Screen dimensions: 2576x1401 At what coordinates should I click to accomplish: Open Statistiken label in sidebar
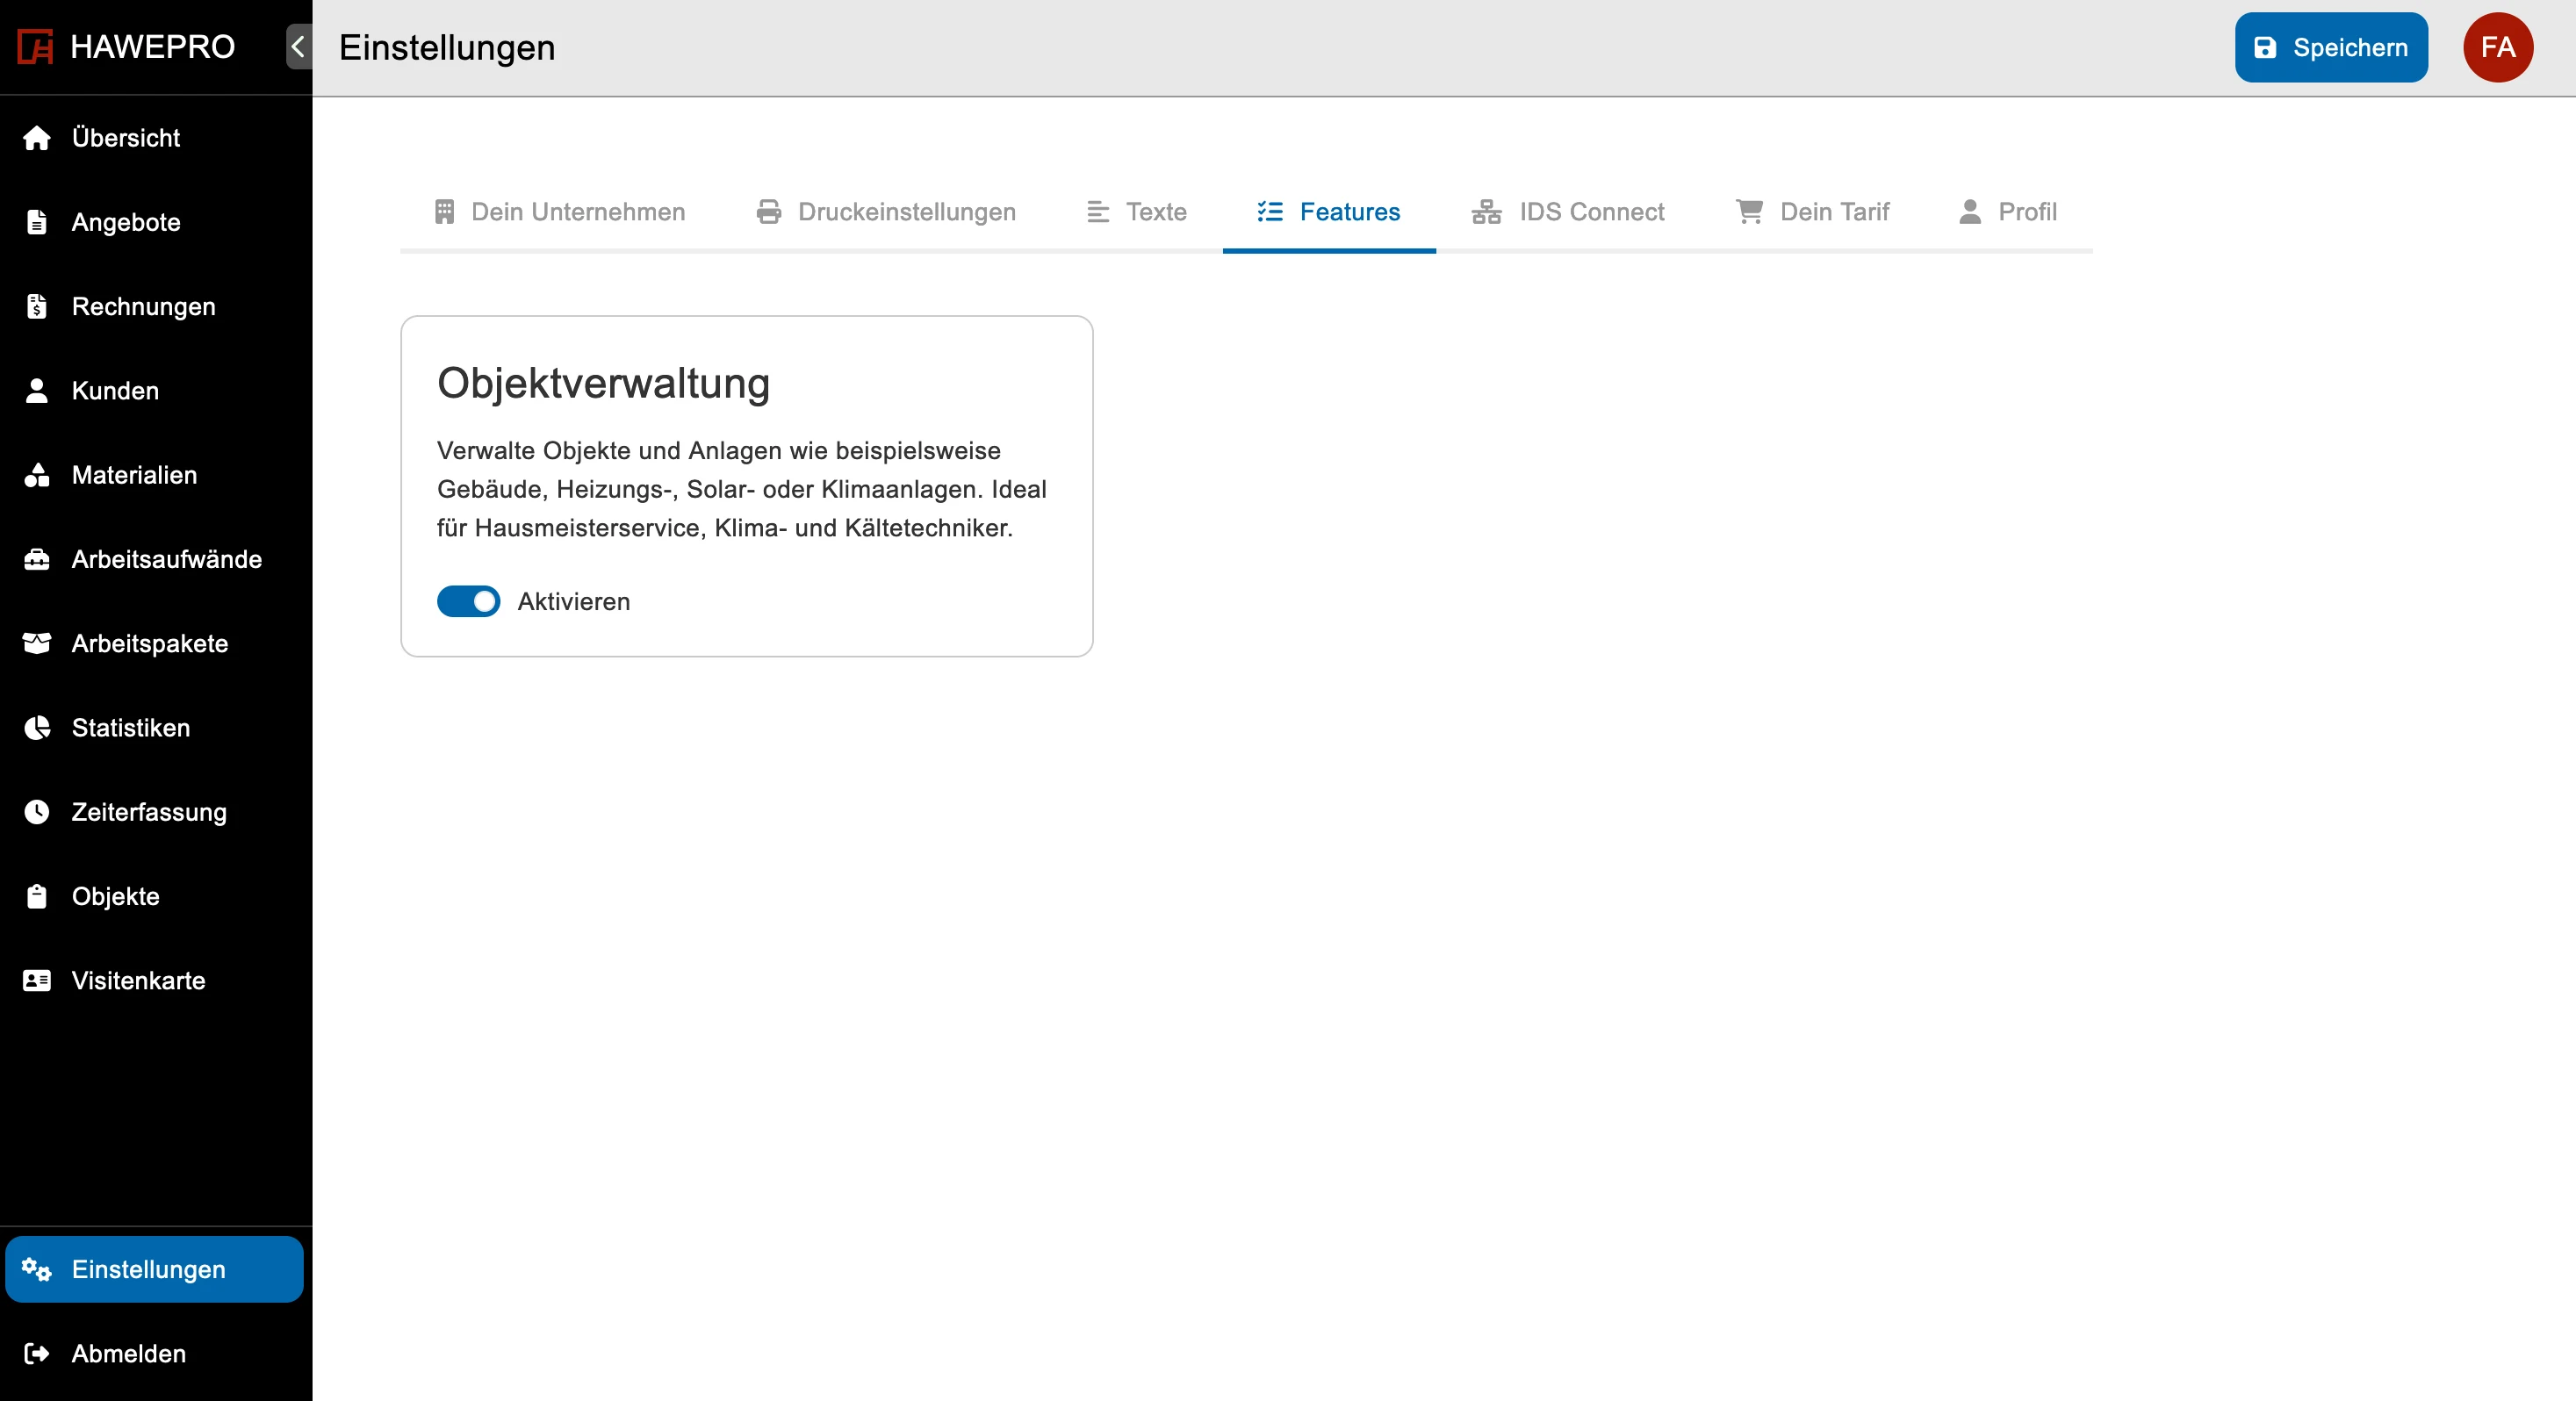(x=131, y=728)
